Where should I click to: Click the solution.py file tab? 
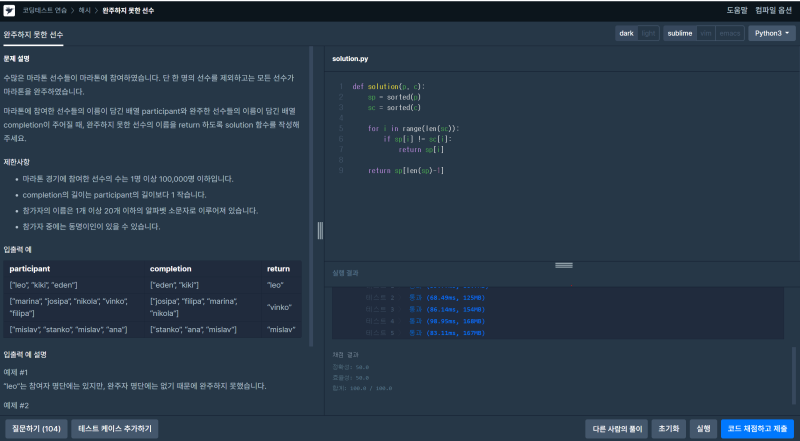pyautogui.click(x=350, y=59)
